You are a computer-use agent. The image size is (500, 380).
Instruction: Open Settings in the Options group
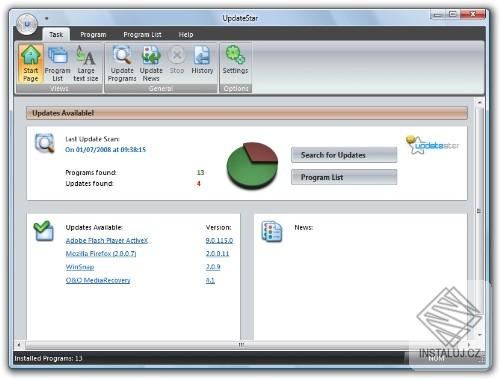click(x=235, y=60)
